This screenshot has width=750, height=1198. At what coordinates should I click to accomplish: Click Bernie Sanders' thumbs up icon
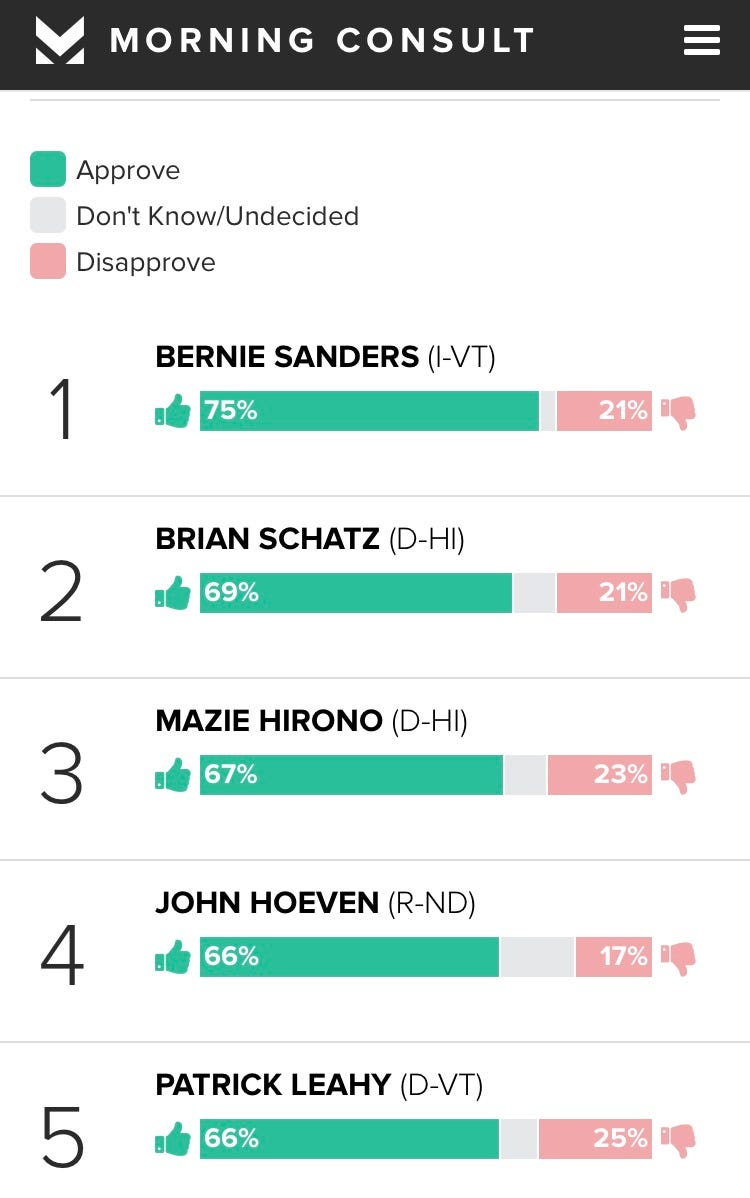coord(173,411)
